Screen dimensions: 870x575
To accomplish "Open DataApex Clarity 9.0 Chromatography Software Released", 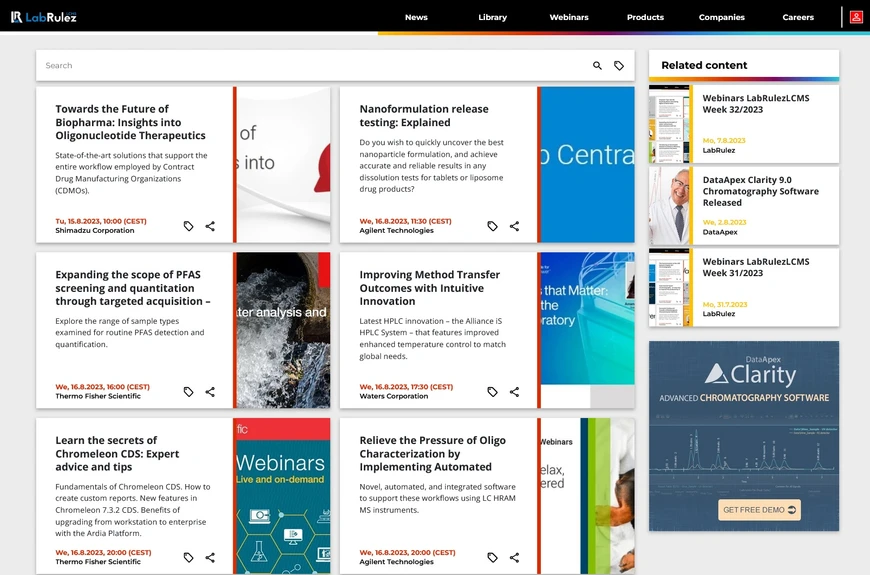I will tap(760, 191).
